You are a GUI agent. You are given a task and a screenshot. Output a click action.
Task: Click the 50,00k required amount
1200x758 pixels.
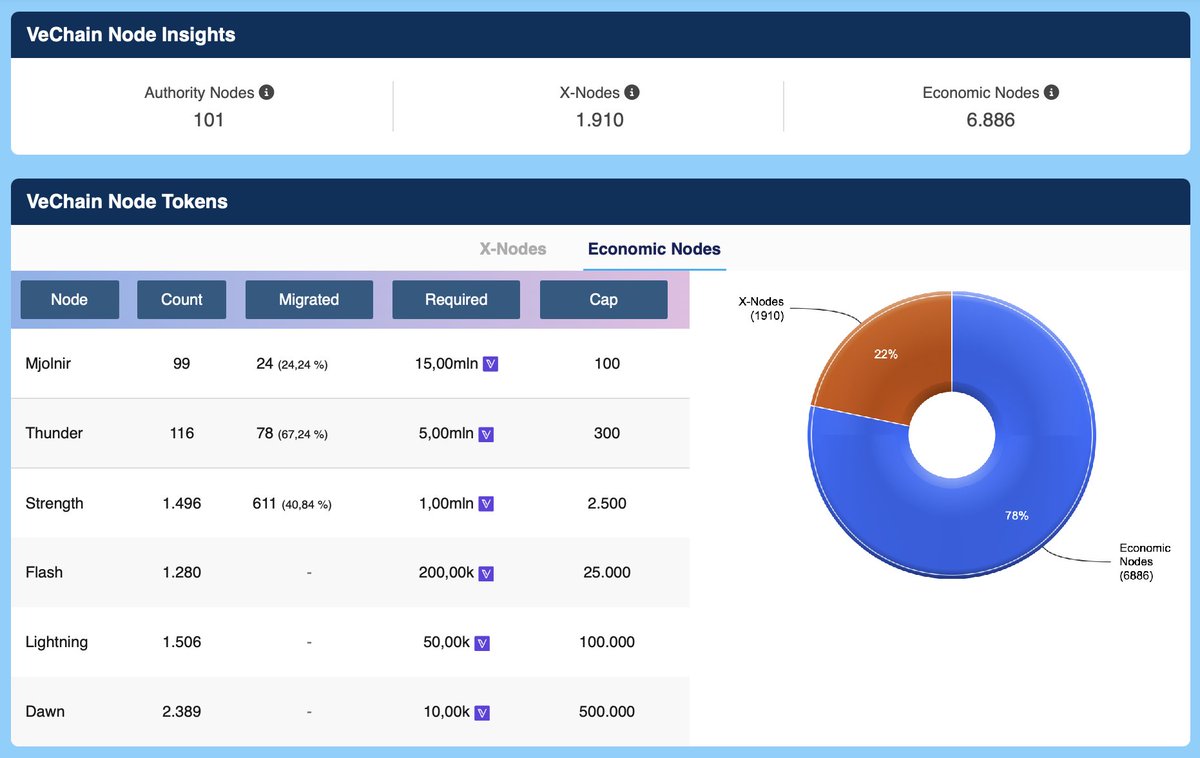click(446, 643)
